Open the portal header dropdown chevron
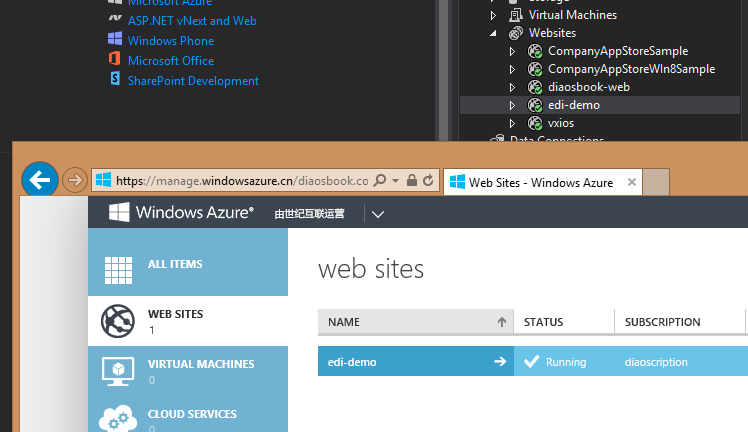The image size is (748, 432). [x=378, y=214]
